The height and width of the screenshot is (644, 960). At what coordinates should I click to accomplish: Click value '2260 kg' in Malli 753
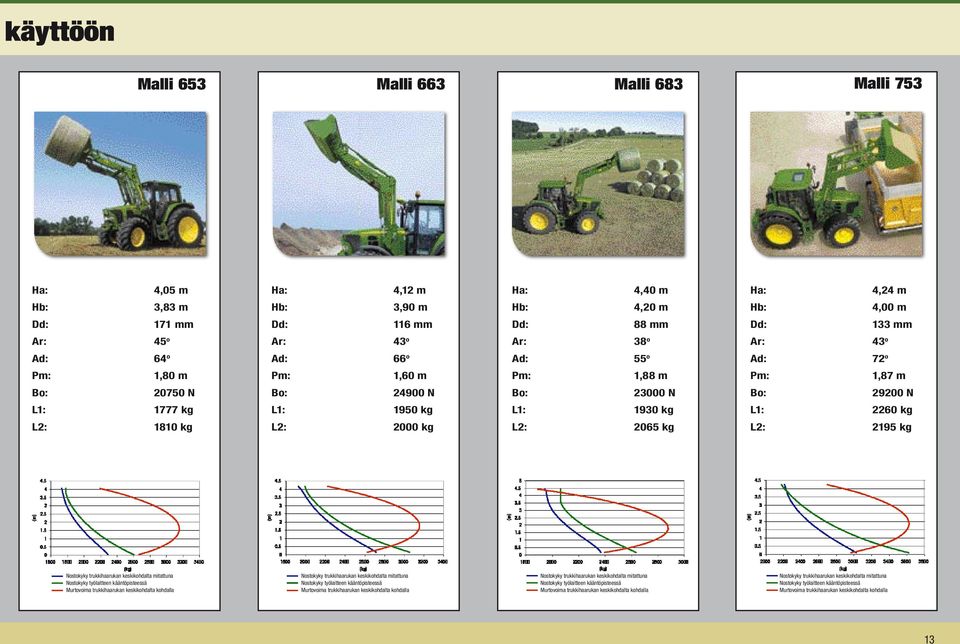click(892, 410)
